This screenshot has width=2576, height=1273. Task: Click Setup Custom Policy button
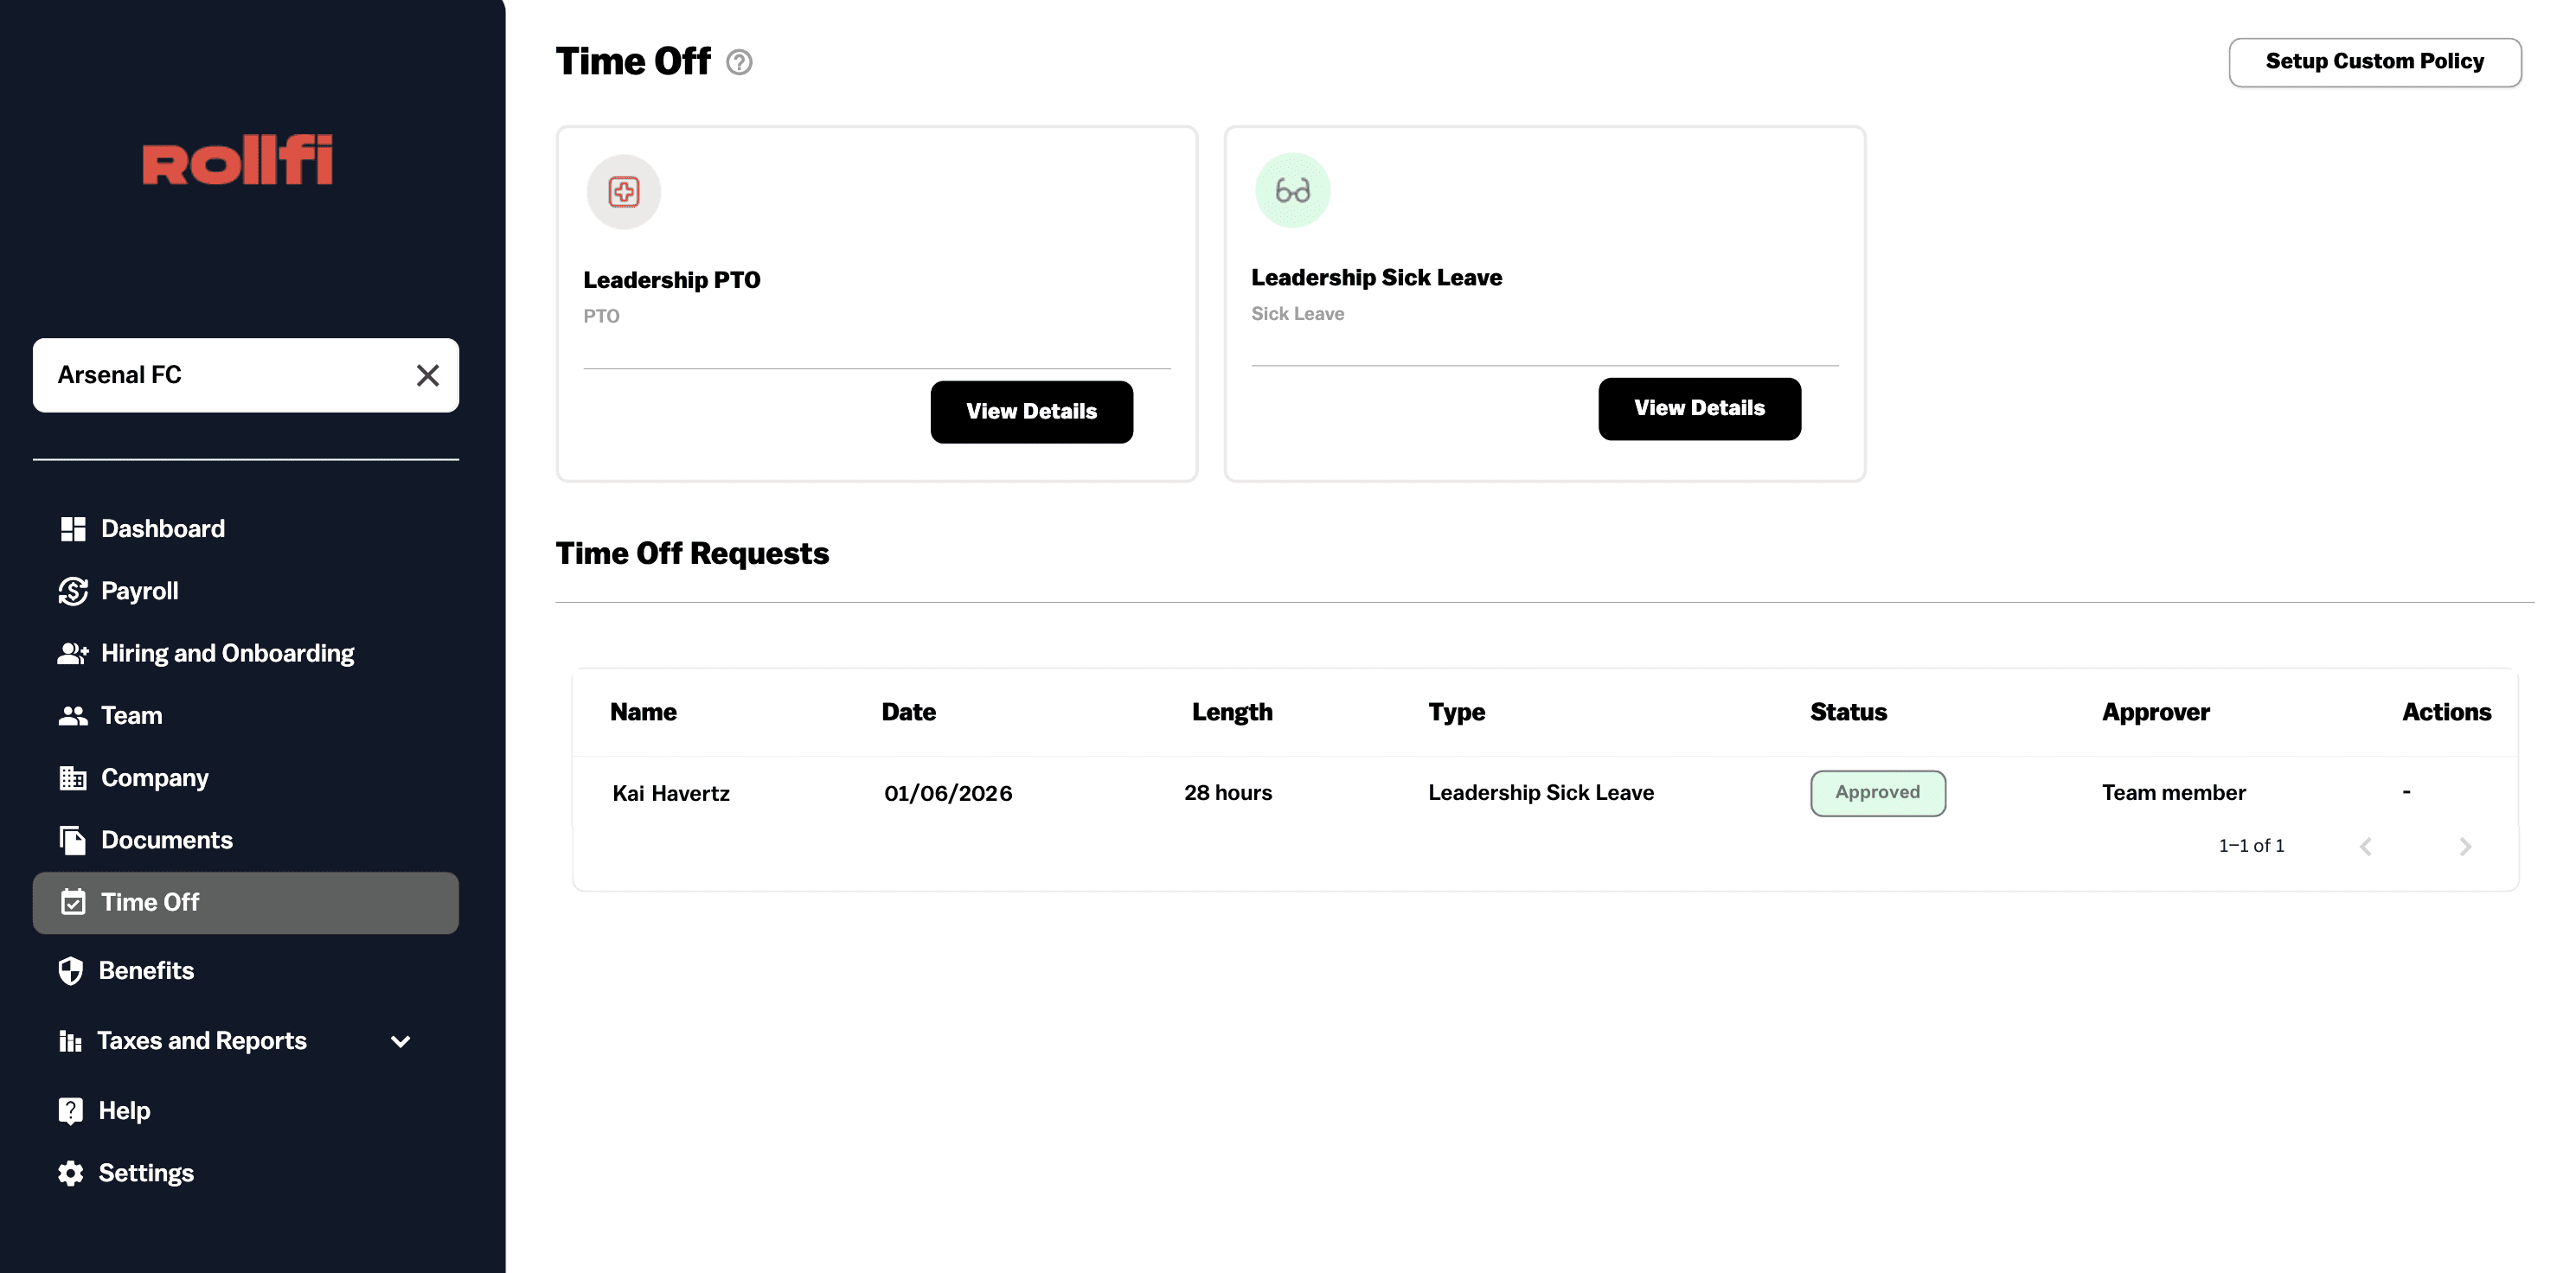[x=2374, y=62]
